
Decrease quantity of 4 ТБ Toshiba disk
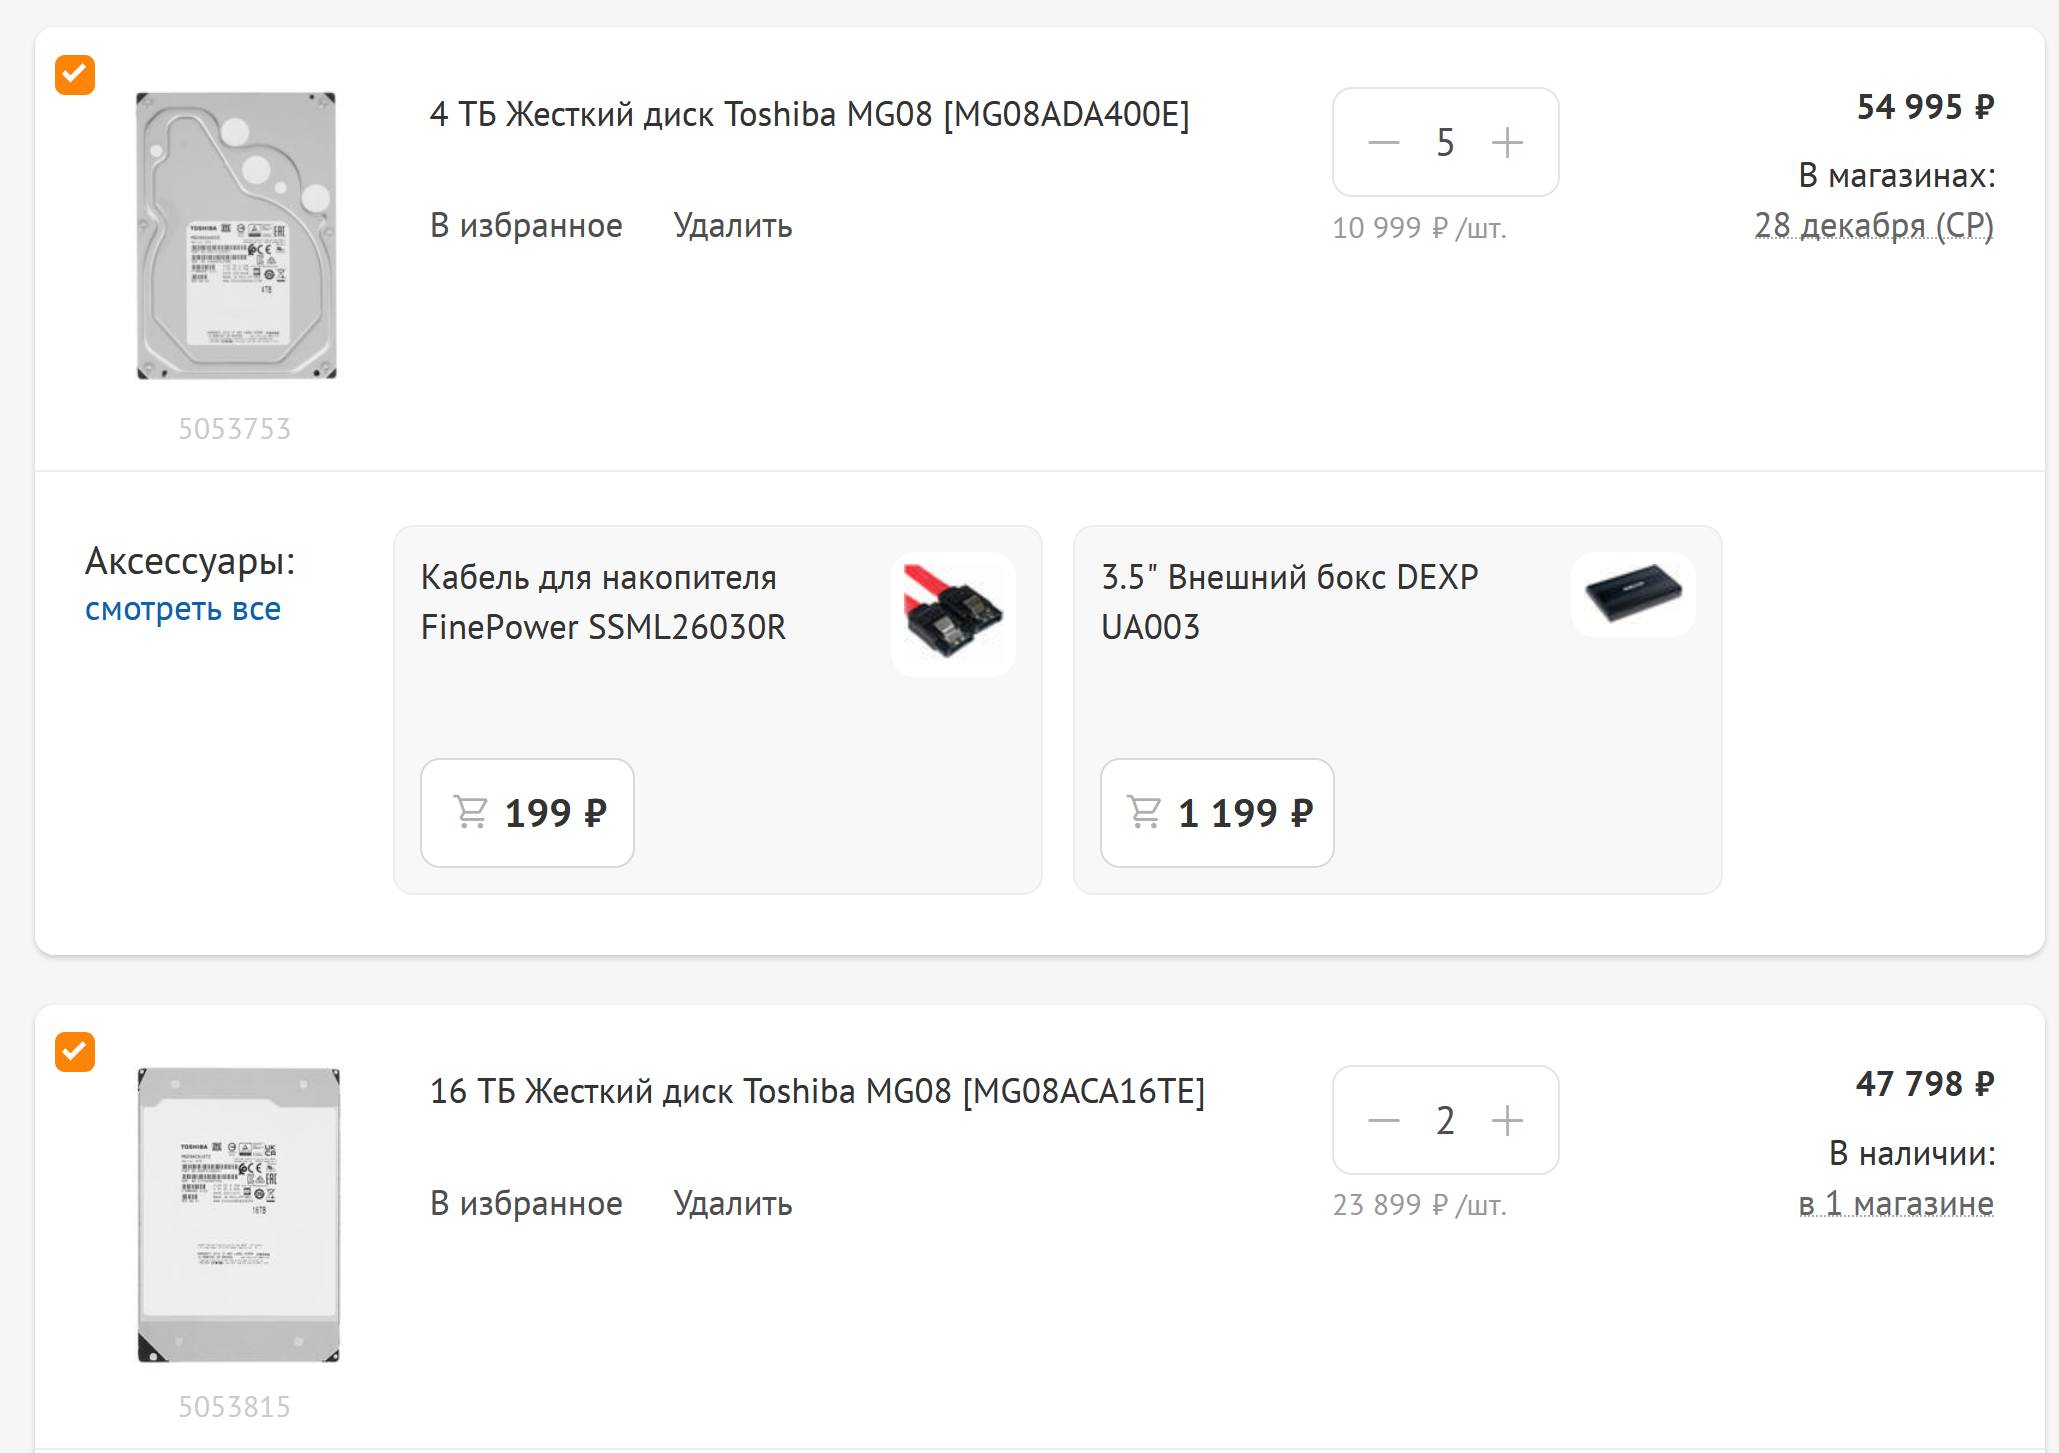coord(1384,143)
